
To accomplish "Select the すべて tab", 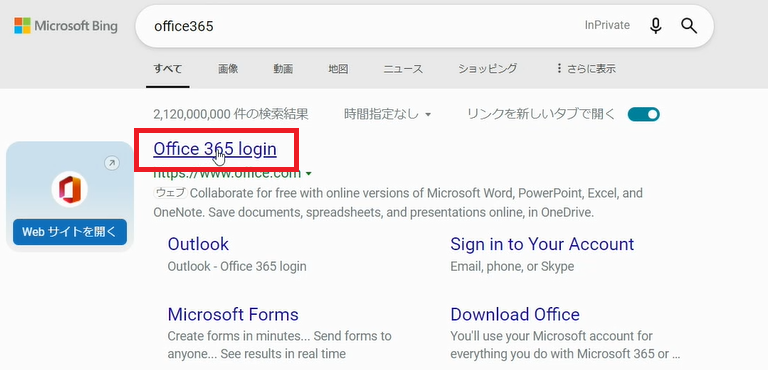I will tap(168, 69).
